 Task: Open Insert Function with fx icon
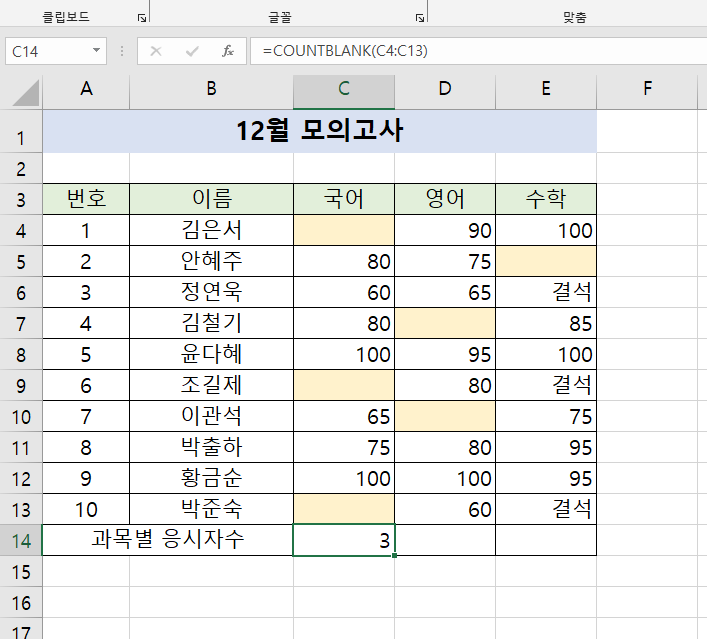[x=228, y=51]
